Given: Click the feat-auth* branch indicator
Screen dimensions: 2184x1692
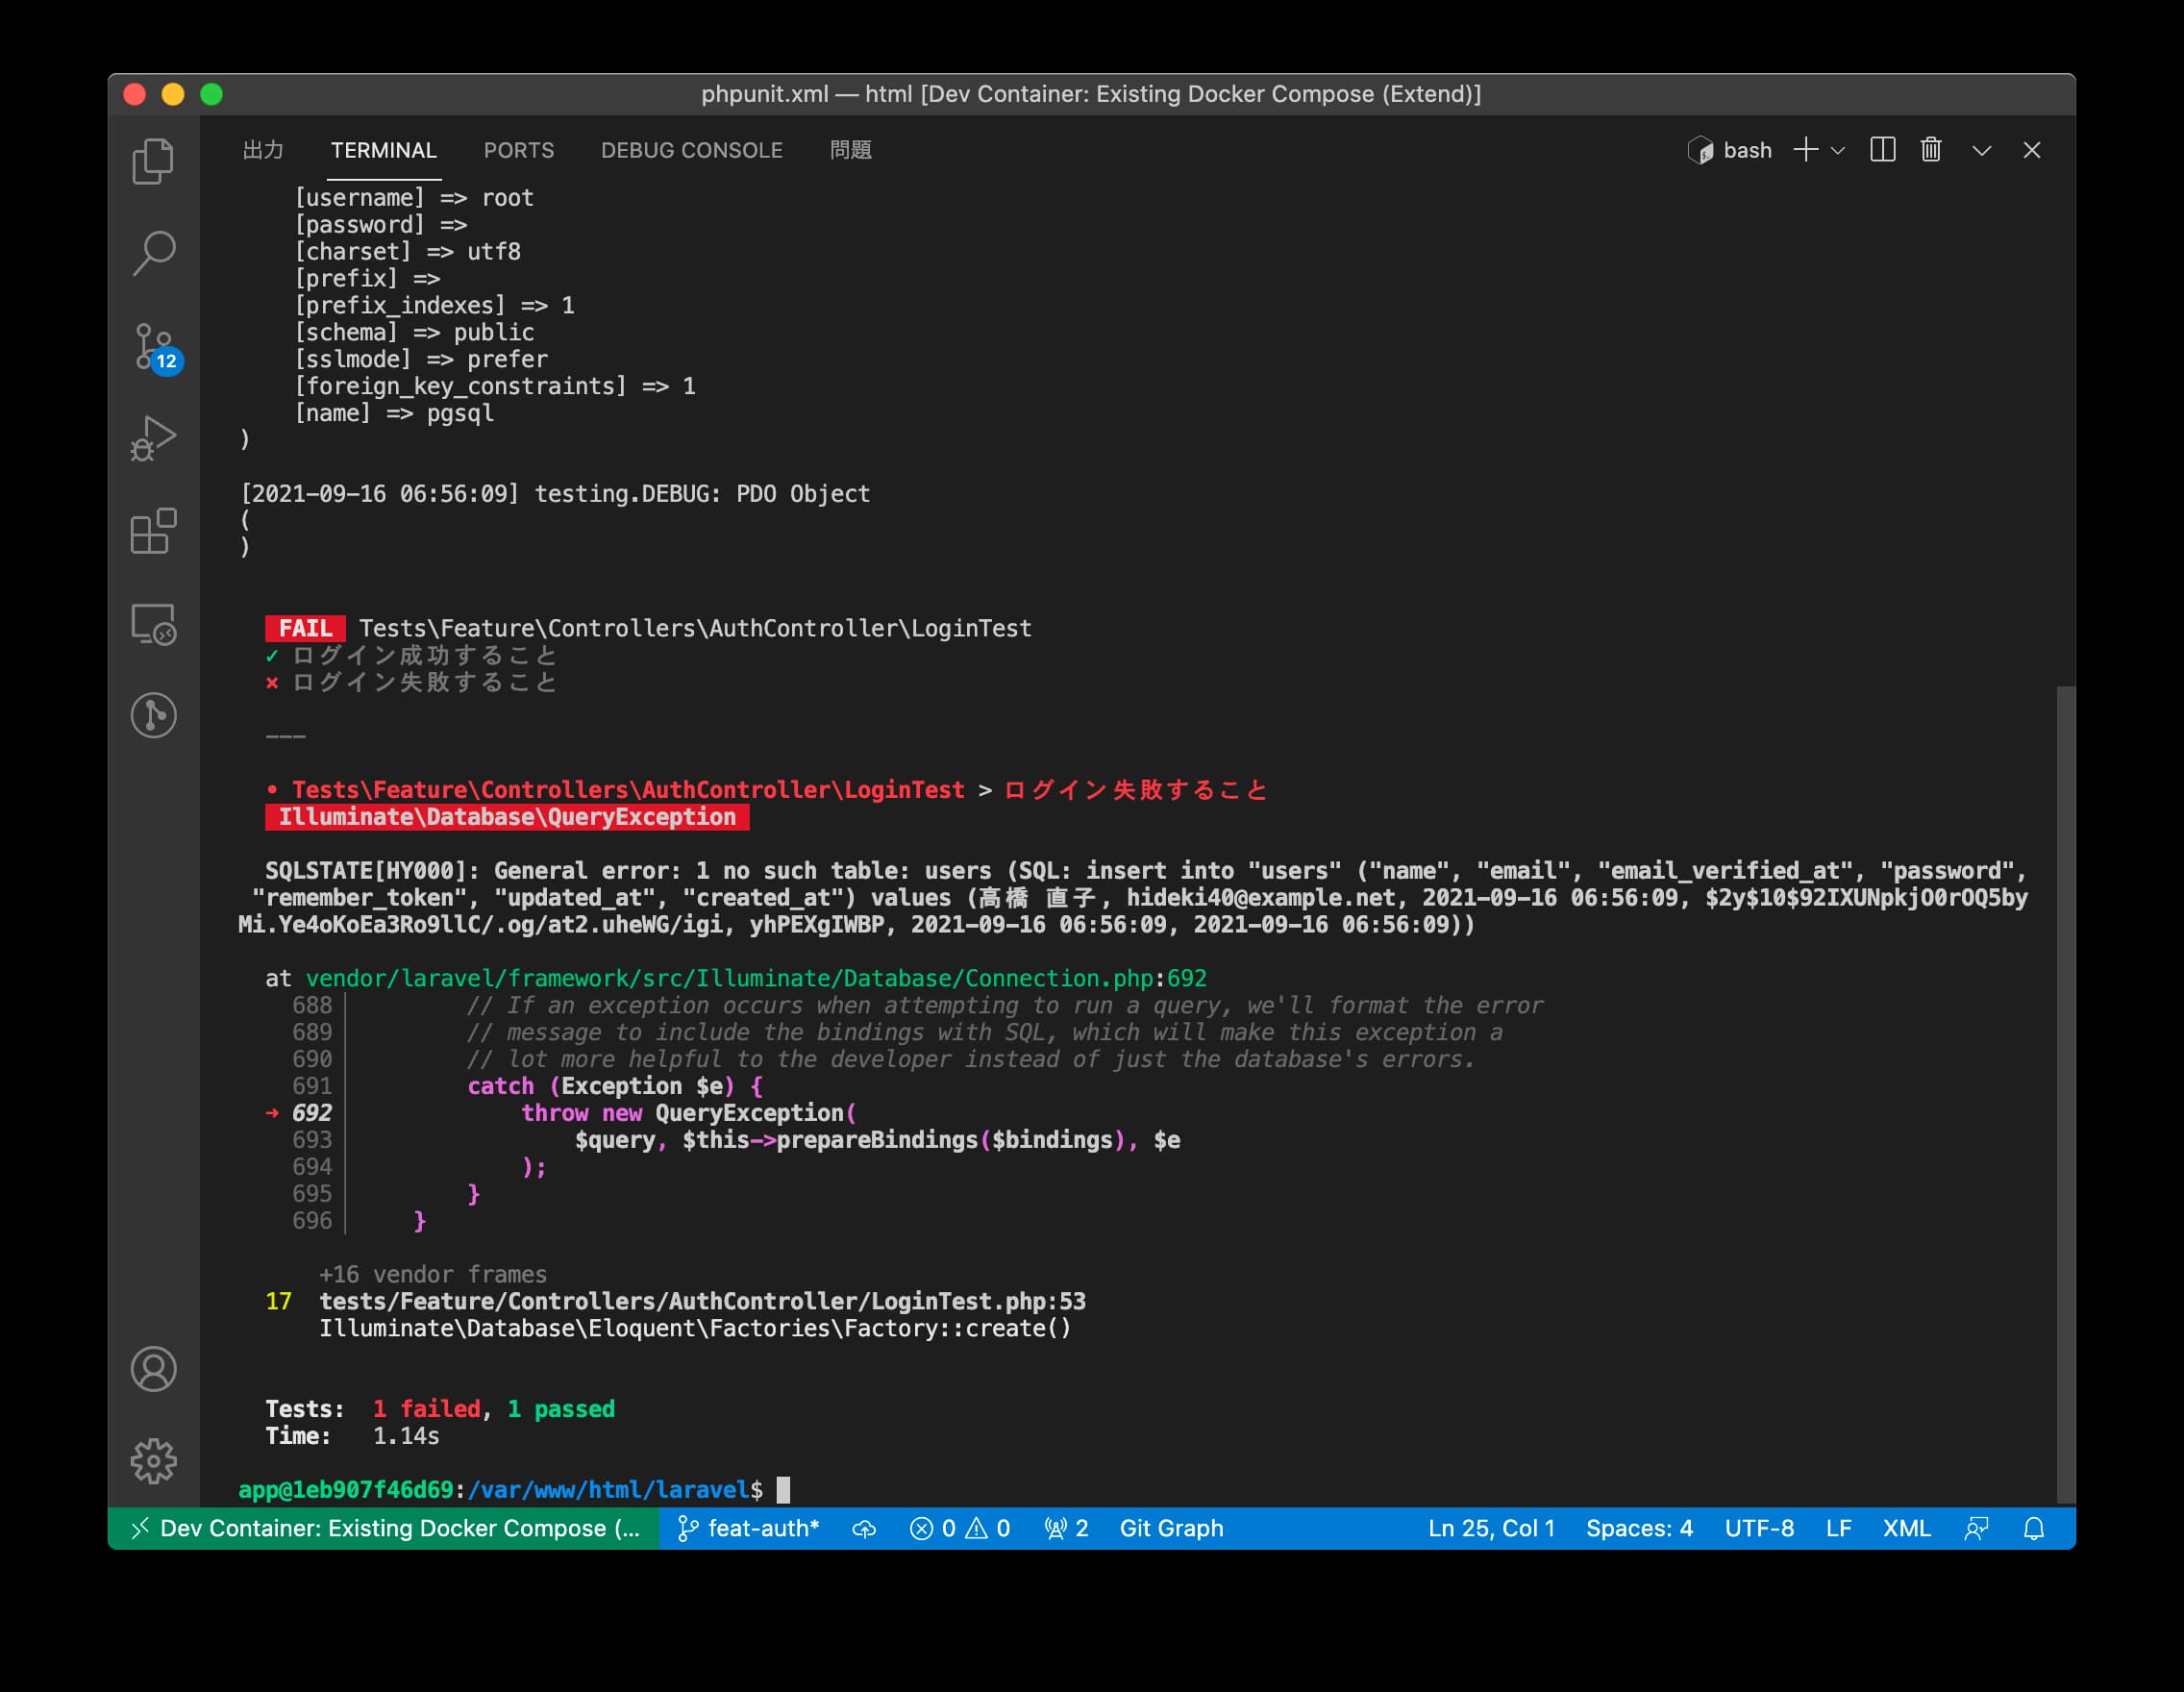Looking at the screenshot, I should (x=760, y=1528).
